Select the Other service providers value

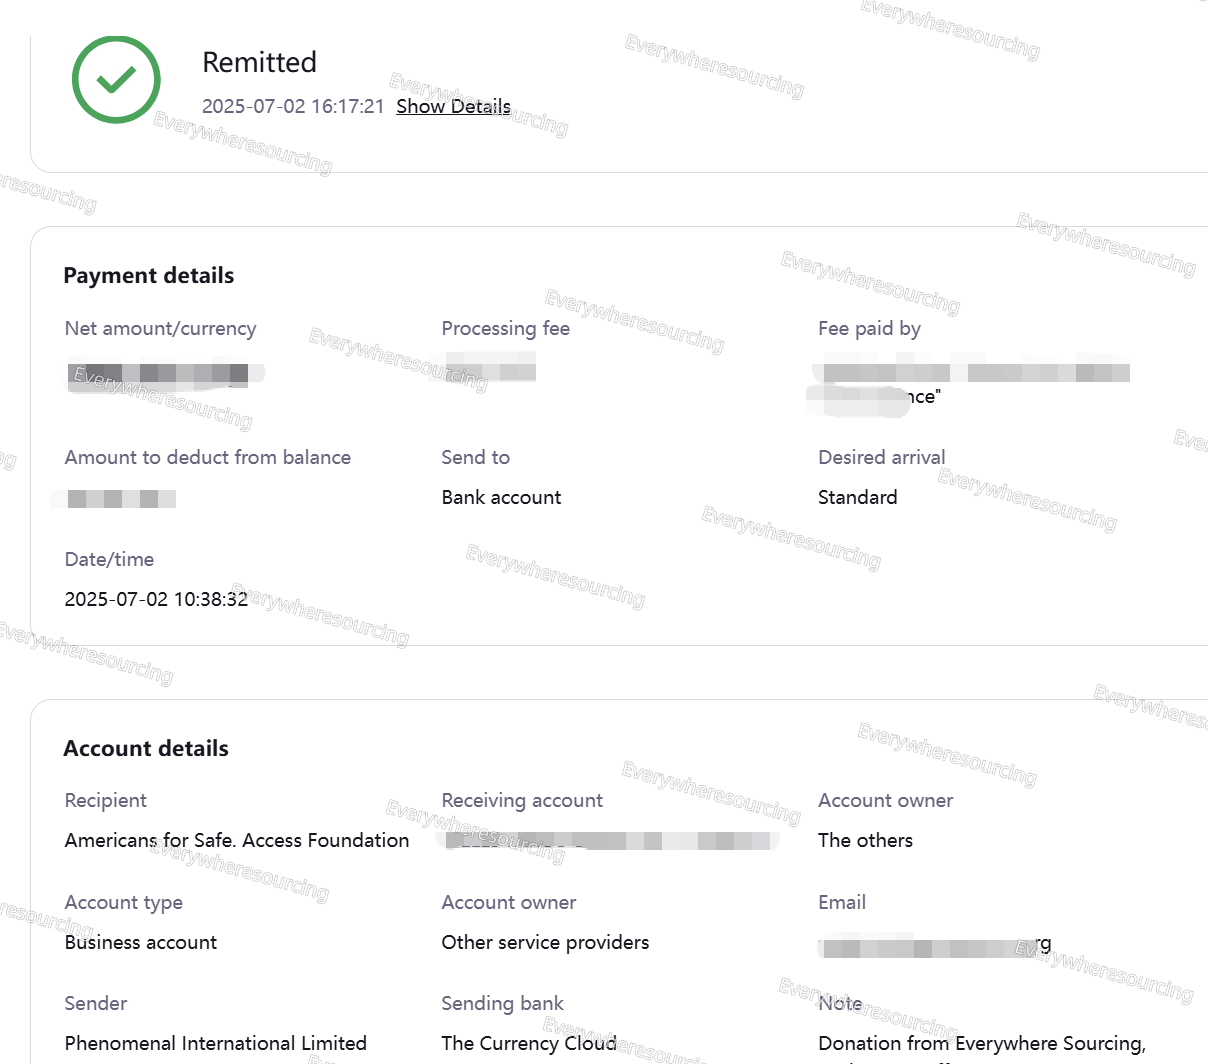coord(545,943)
